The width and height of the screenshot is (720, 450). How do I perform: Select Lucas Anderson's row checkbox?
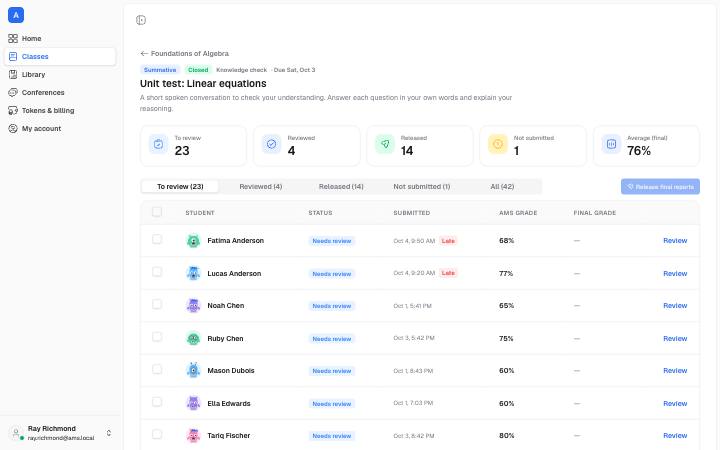pos(157,272)
